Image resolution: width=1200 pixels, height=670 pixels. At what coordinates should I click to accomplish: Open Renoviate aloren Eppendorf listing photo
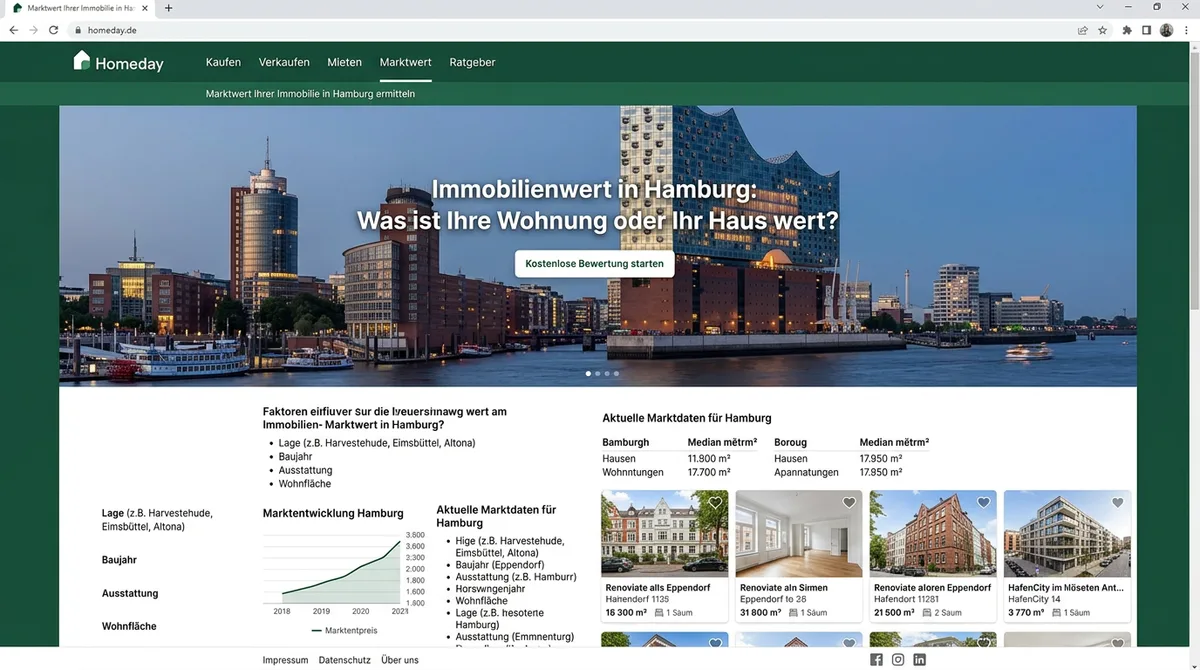933,533
